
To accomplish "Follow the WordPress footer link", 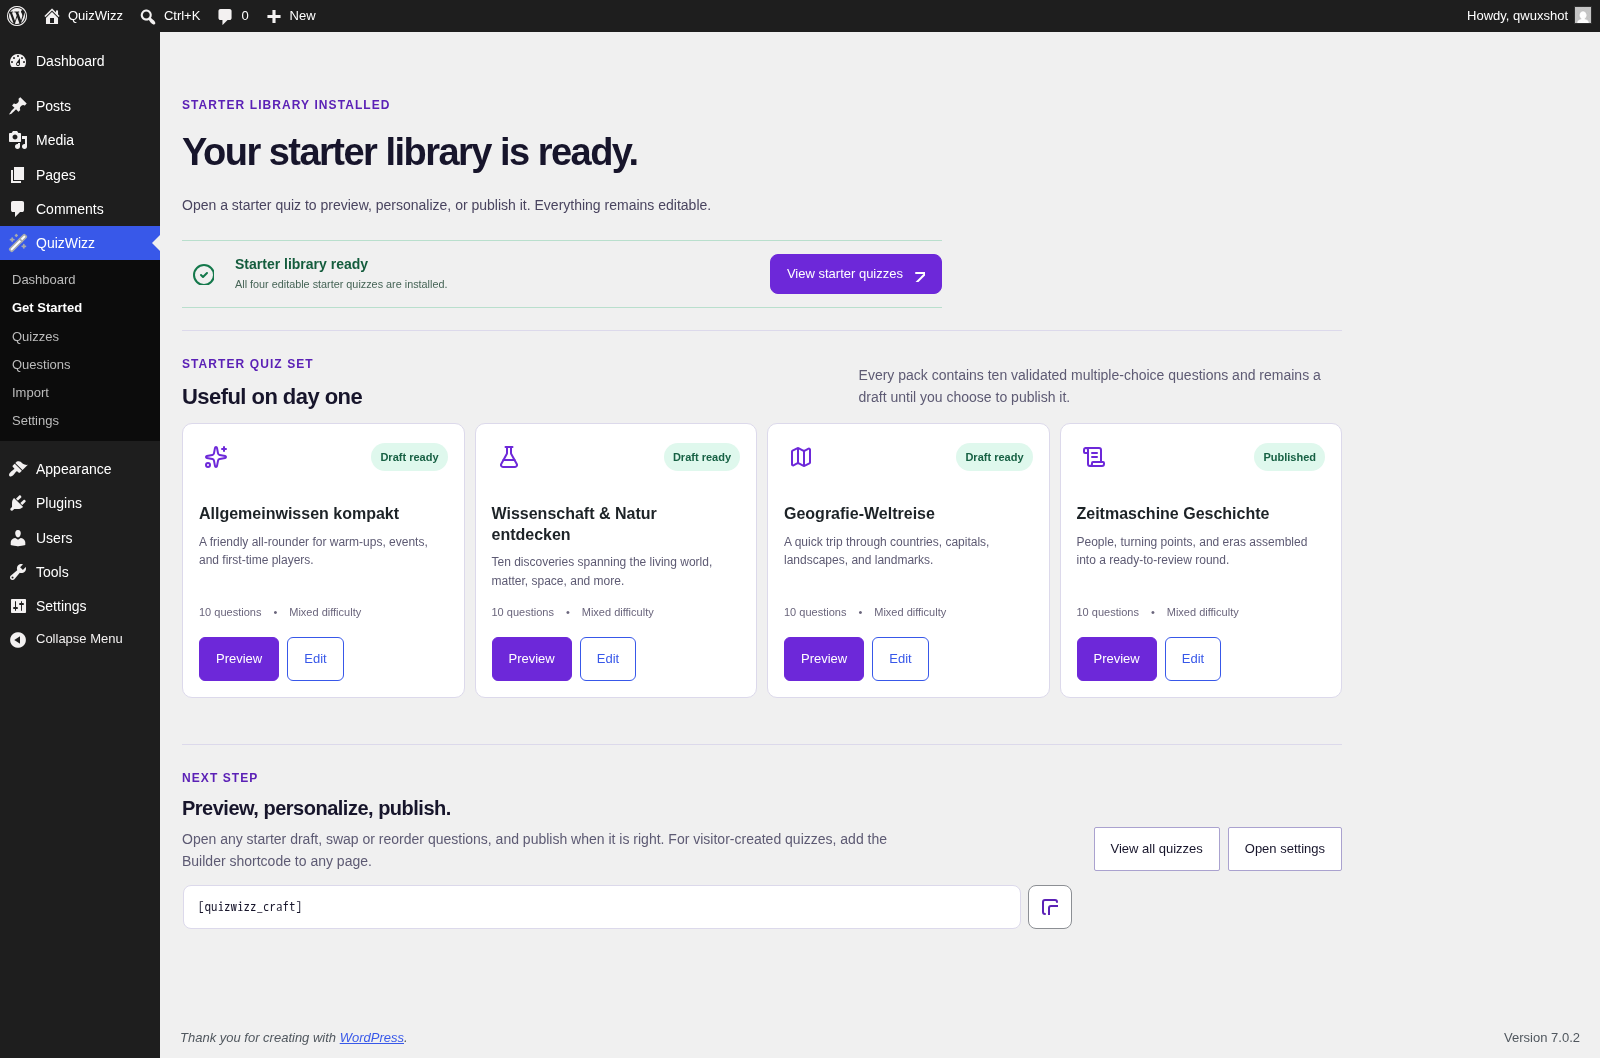I will click(372, 1038).
